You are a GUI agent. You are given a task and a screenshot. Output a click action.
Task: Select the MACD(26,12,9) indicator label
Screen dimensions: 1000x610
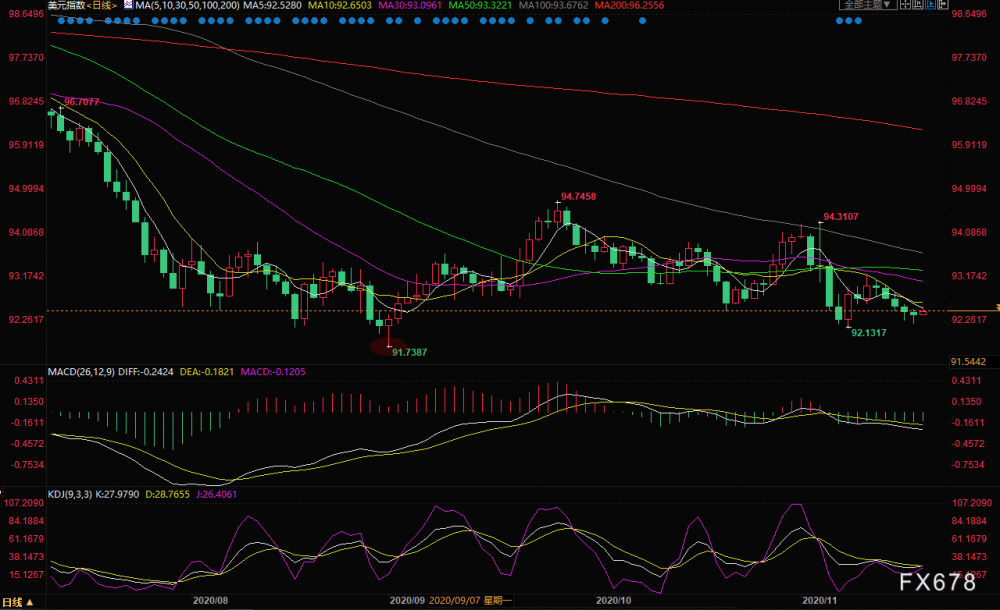pyautogui.click(x=81, y=371)
